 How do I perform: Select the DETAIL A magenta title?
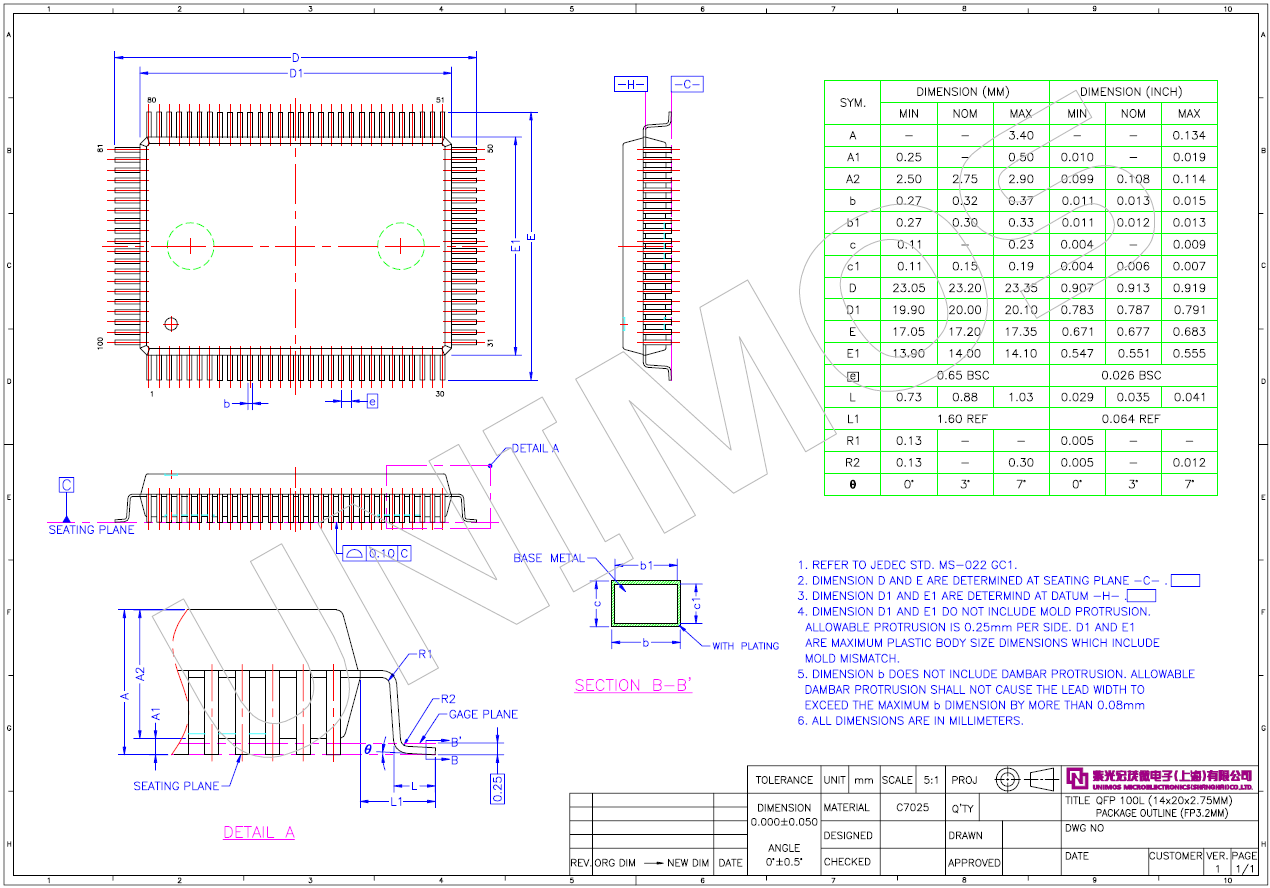(258, 832)
